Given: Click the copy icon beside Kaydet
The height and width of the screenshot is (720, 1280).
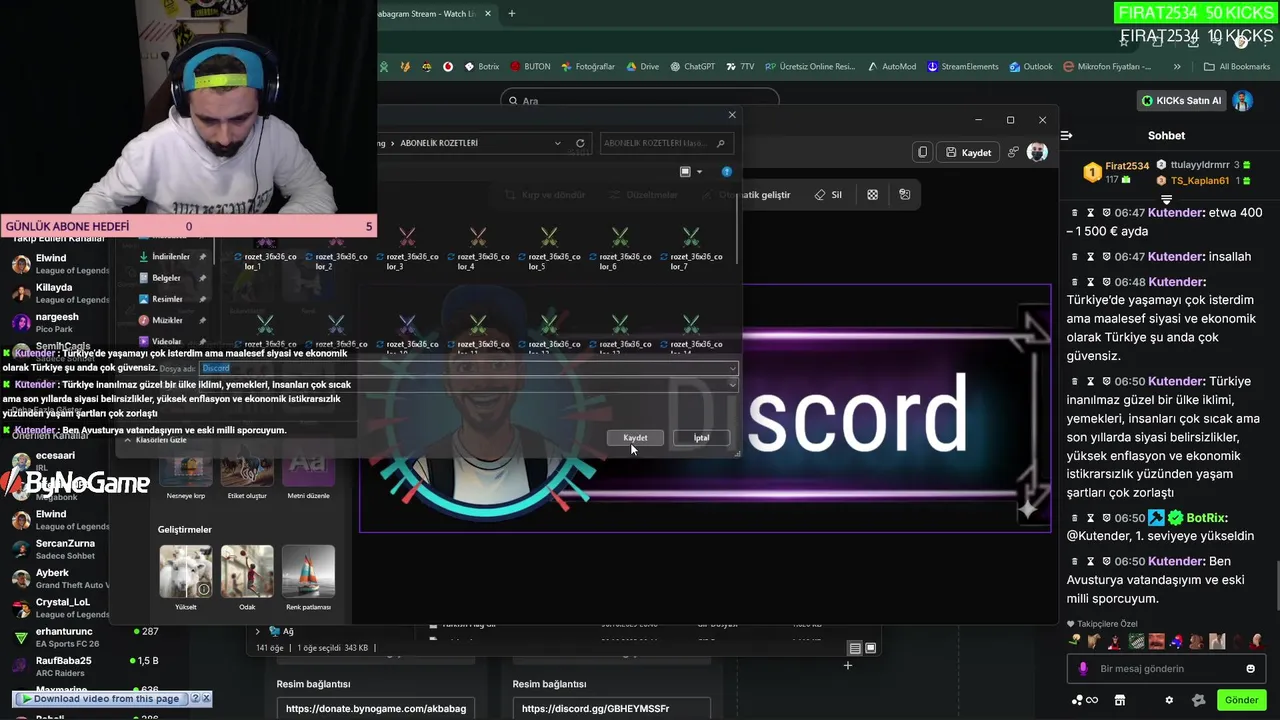Looking at the screenshot, I should point(923,152).
